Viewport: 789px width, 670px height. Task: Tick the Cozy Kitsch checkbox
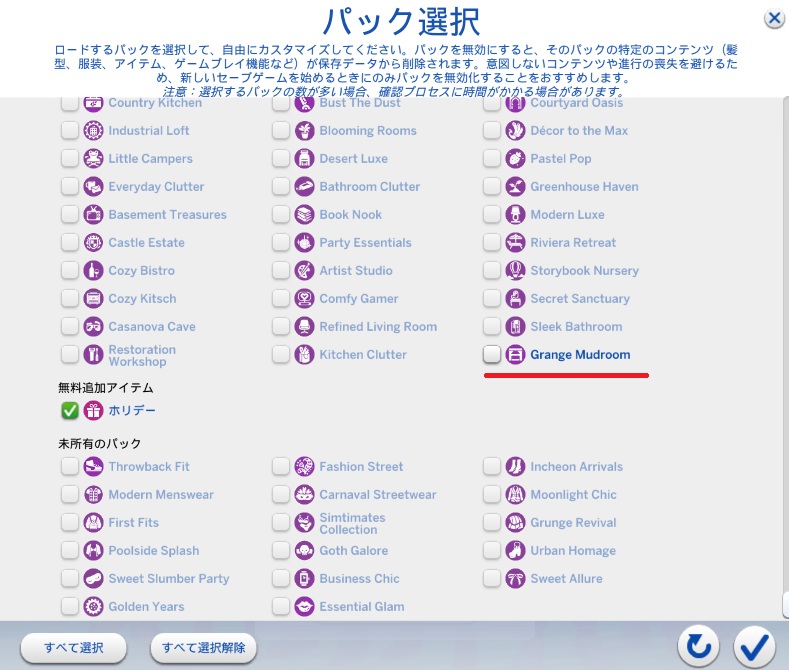coord(69,298)
